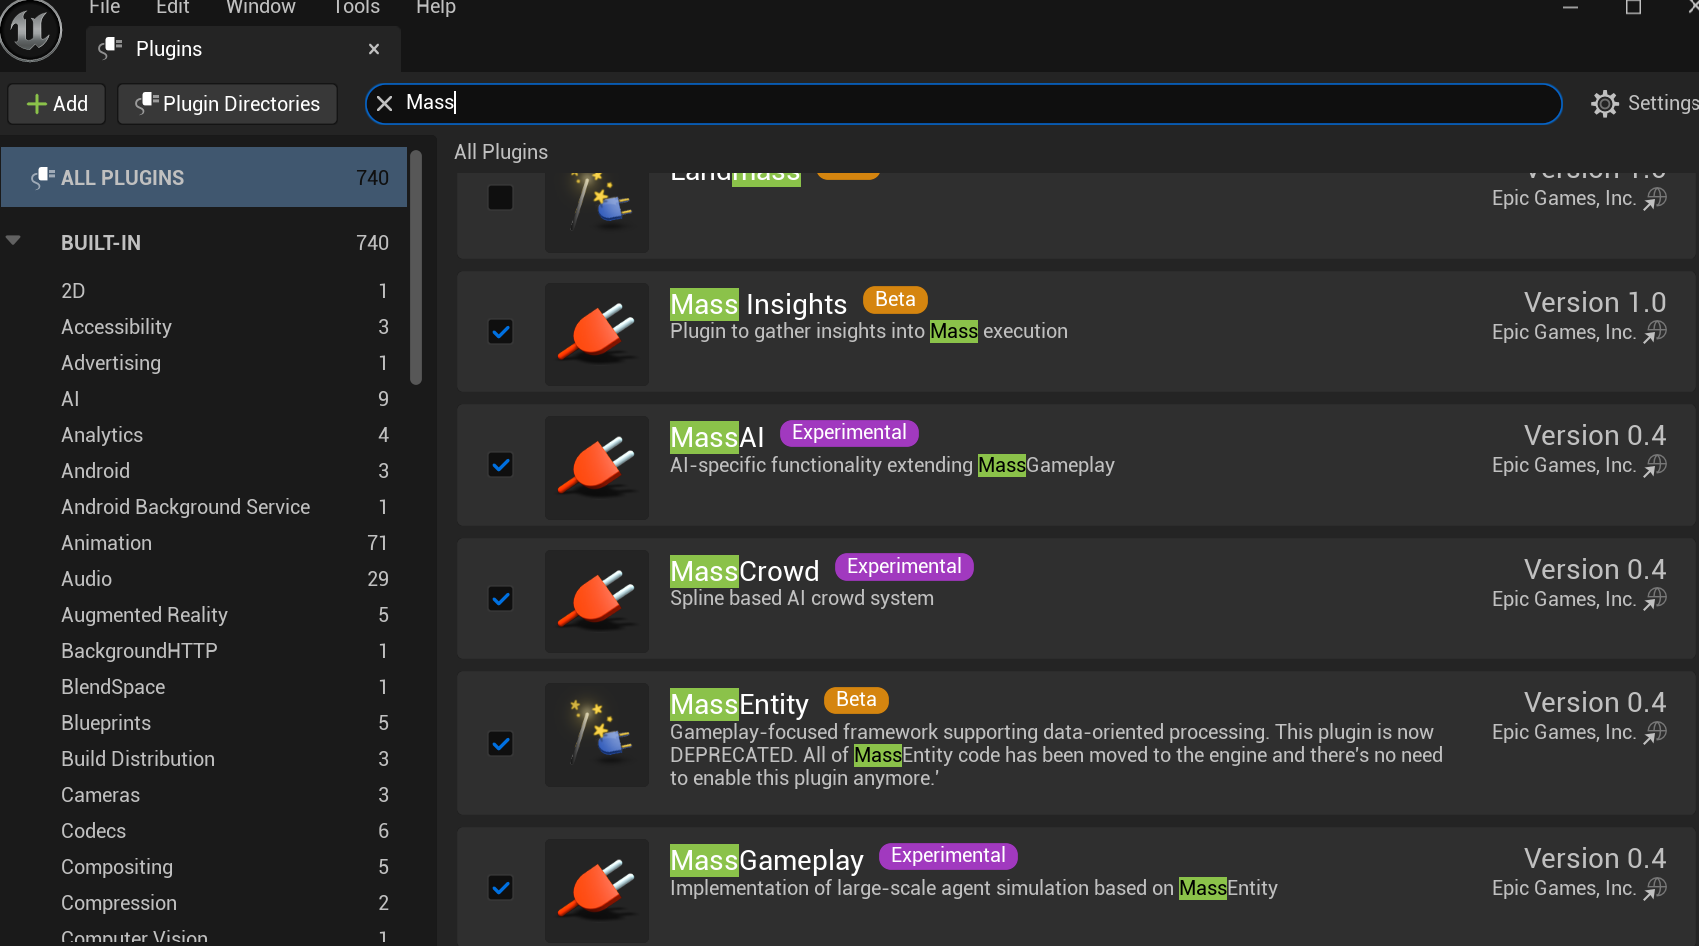The width and height of the screenshot is (1699, 946).
Task: Click the plug icon for MassGameplay
Action: 597,890
